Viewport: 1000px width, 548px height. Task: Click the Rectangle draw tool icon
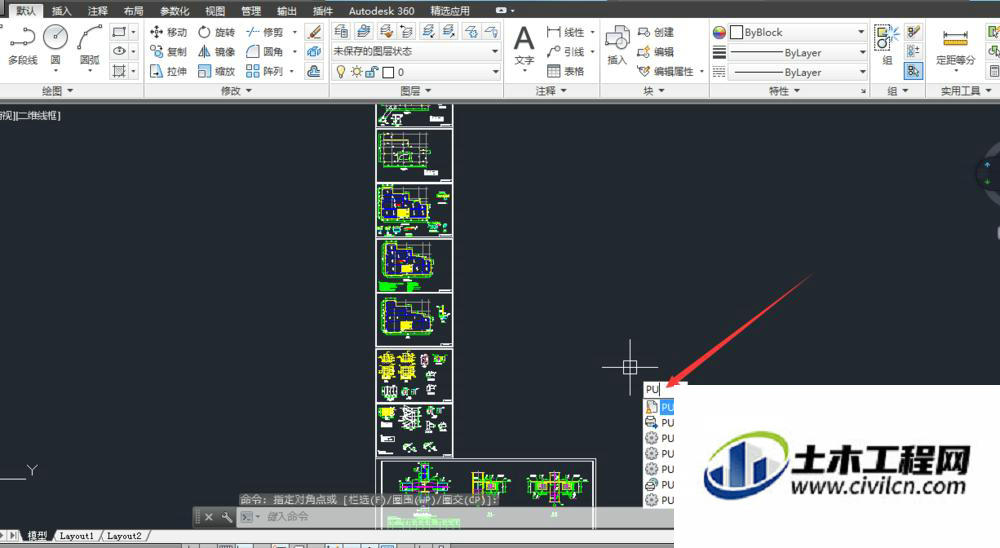tap(119, 31)
